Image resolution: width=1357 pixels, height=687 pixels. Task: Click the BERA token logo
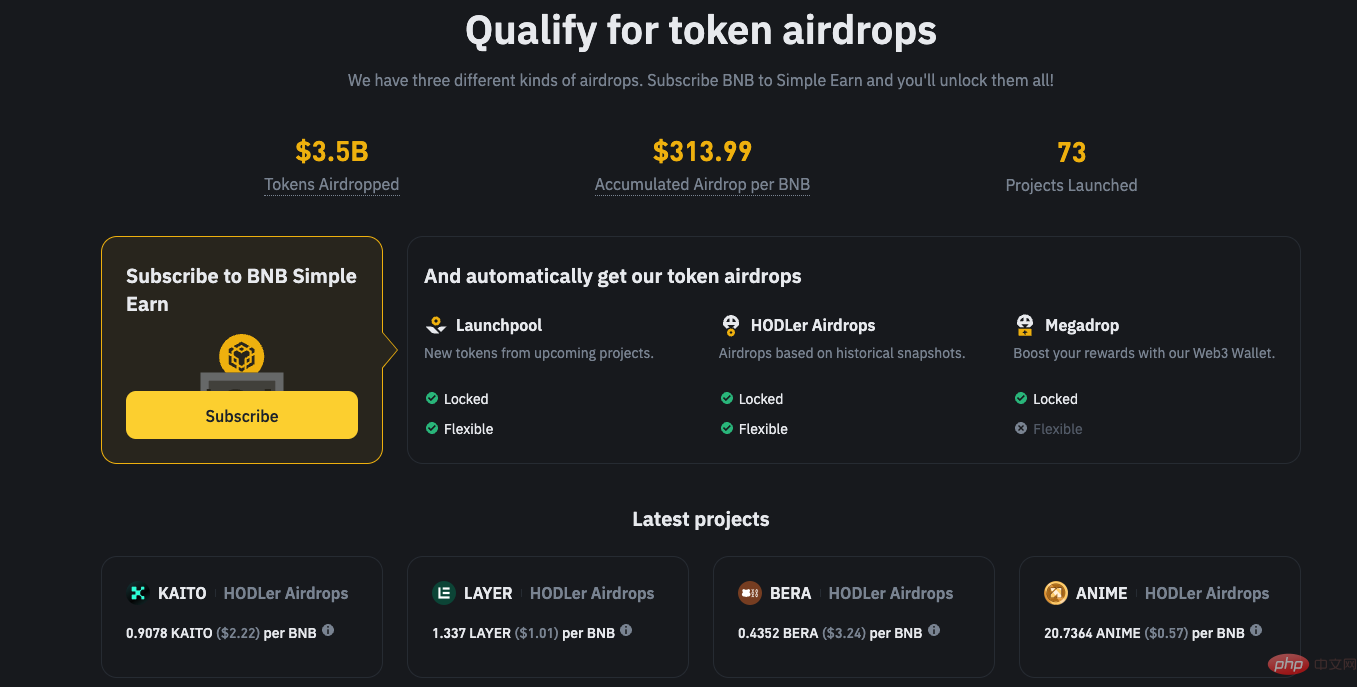(749, 593)
